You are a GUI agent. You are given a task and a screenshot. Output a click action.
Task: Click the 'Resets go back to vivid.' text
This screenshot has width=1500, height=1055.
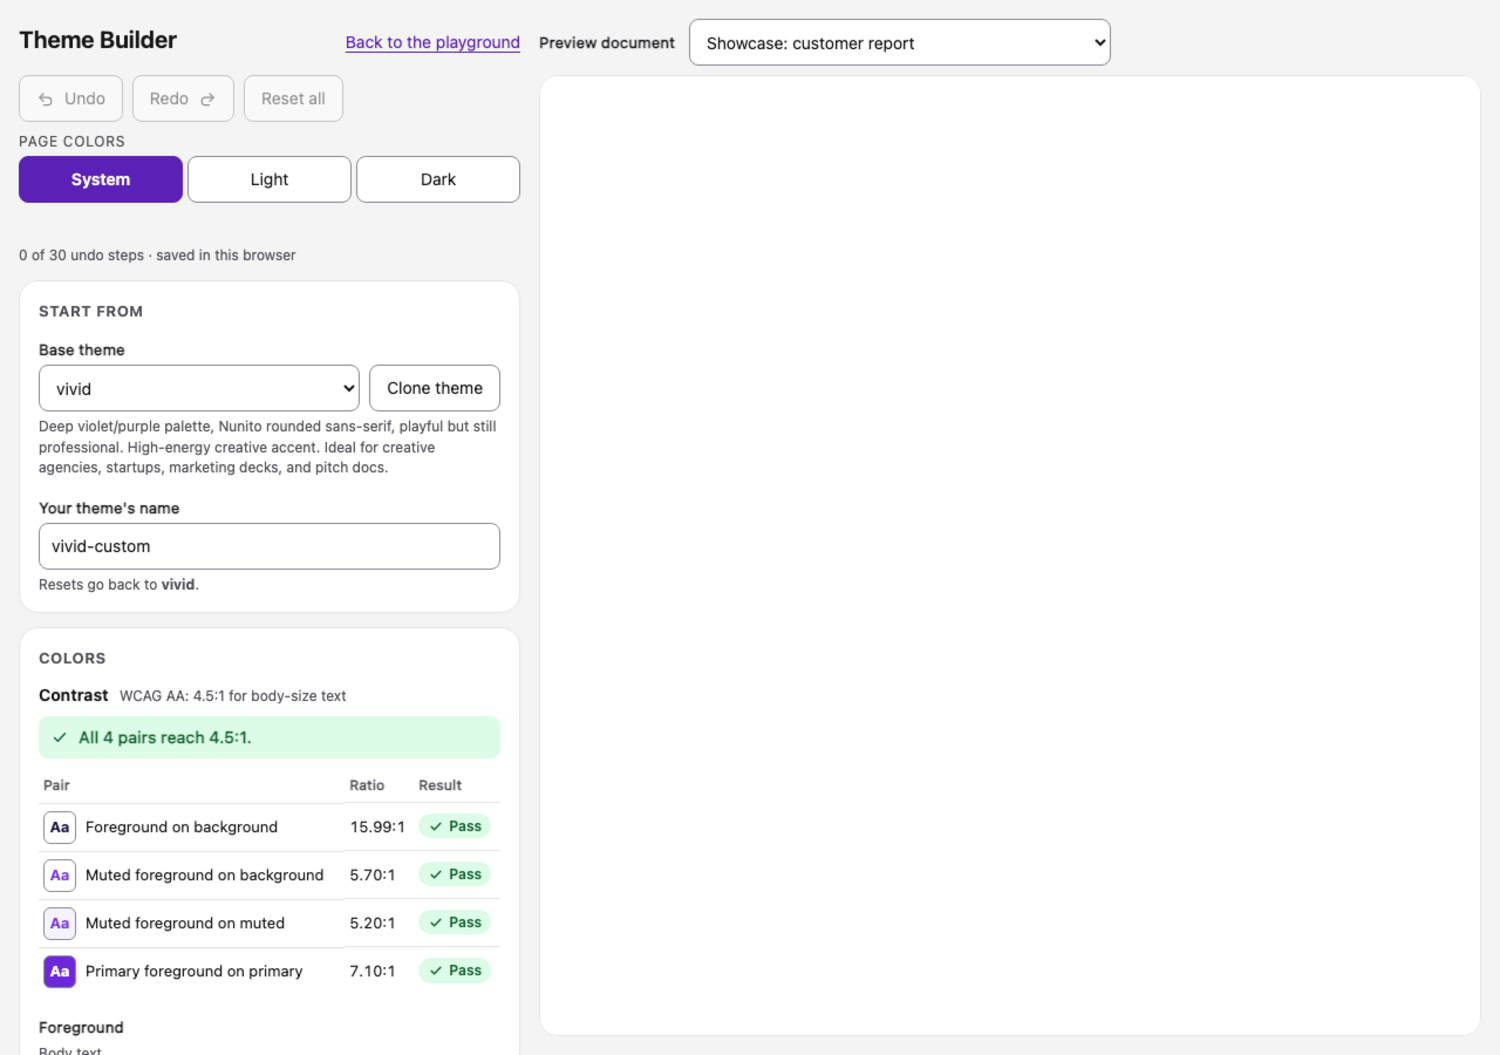[x=119, y=585]
